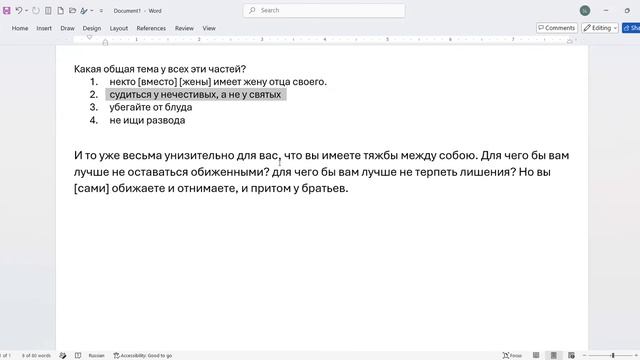
Task: Click inside the Search box
Action: [324, 11]
